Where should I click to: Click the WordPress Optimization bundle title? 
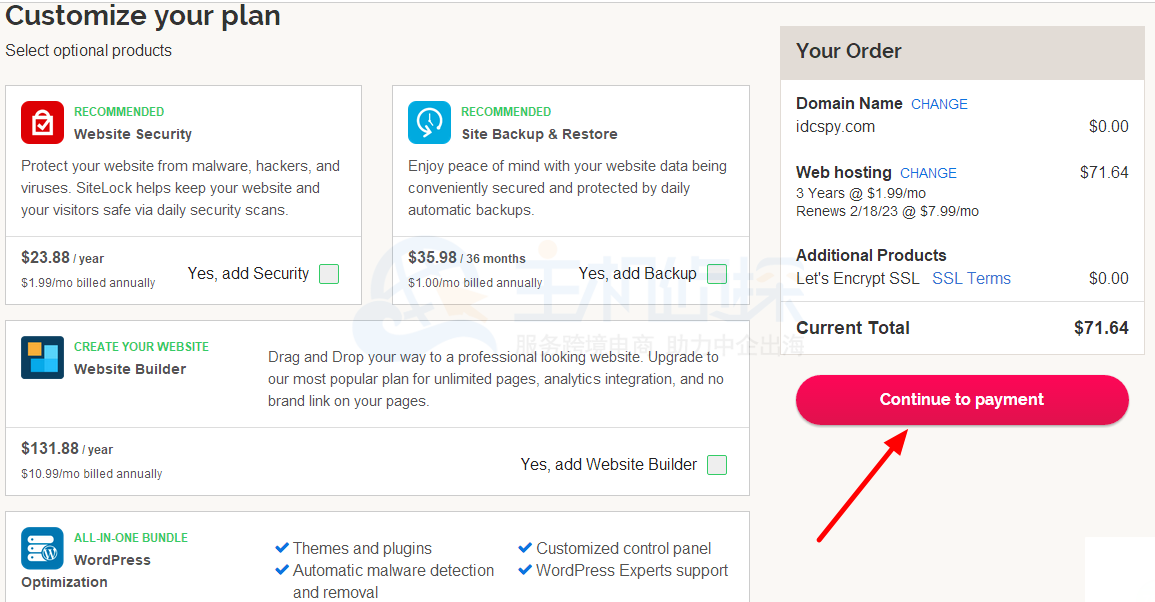[x=85, y=571]
